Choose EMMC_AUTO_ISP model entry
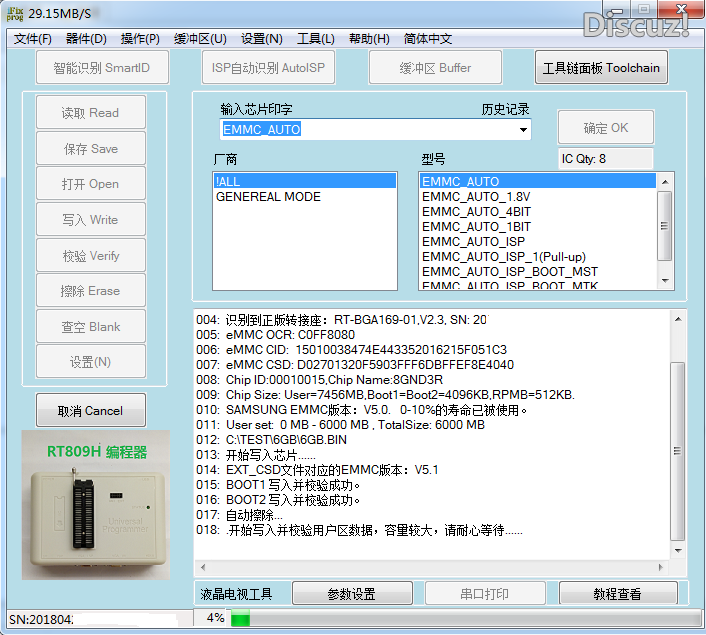The height and width of the screenshot is (635, 706). point(473,241)
